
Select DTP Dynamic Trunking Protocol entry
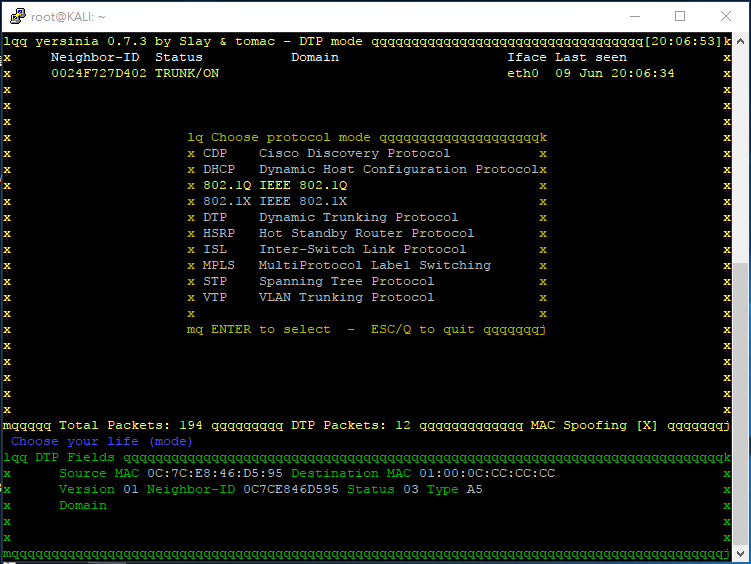click(330, 217)
